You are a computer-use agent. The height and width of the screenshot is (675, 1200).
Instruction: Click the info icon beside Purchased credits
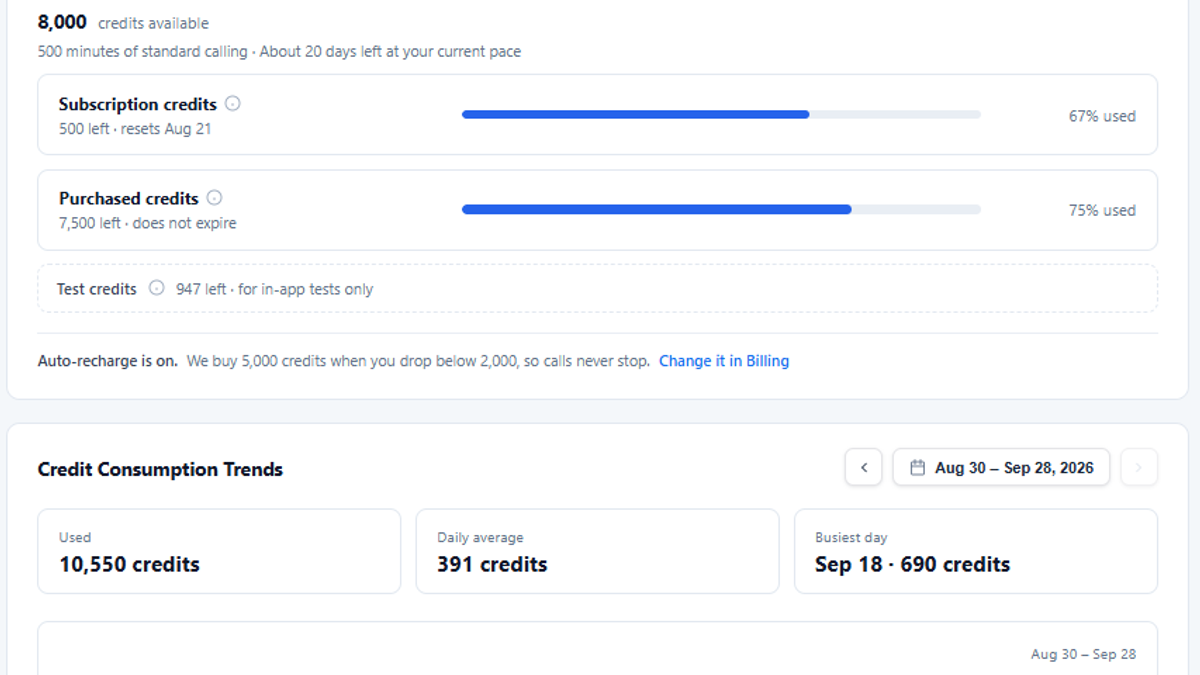click(x=214, y=197)
